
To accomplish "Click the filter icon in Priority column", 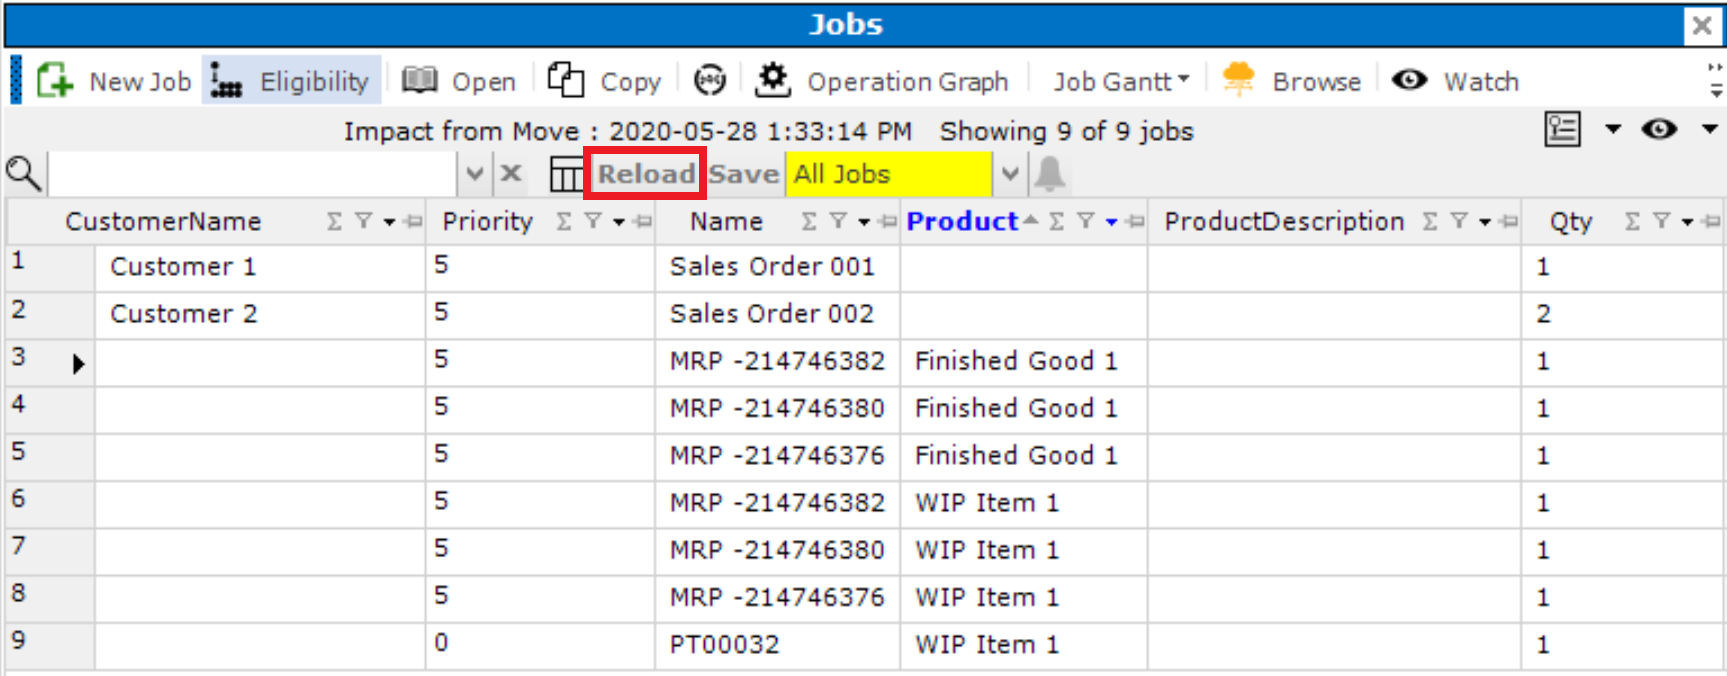I will (x=594, y=222).
